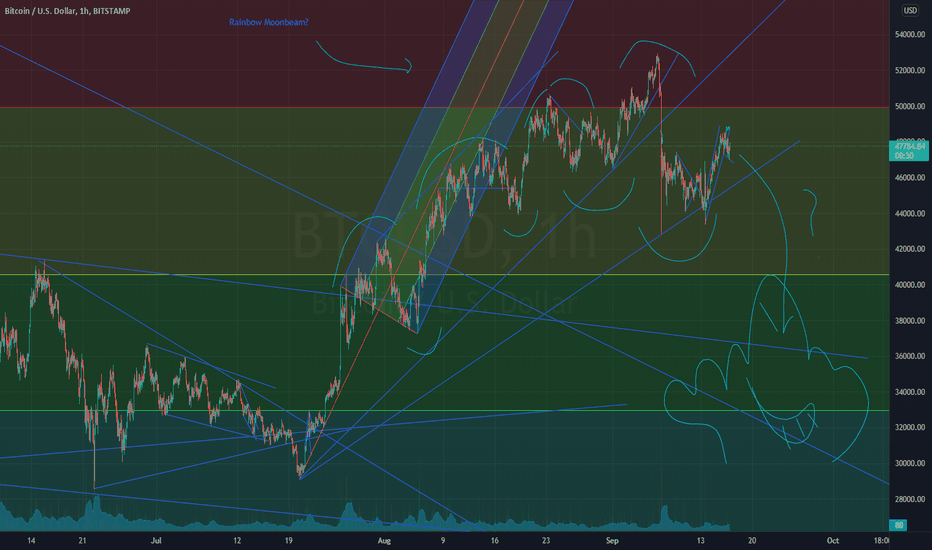This screenshot has width=932, height=550.
Task: Click the 16 date label on time axis
Action: coord(494,540)
